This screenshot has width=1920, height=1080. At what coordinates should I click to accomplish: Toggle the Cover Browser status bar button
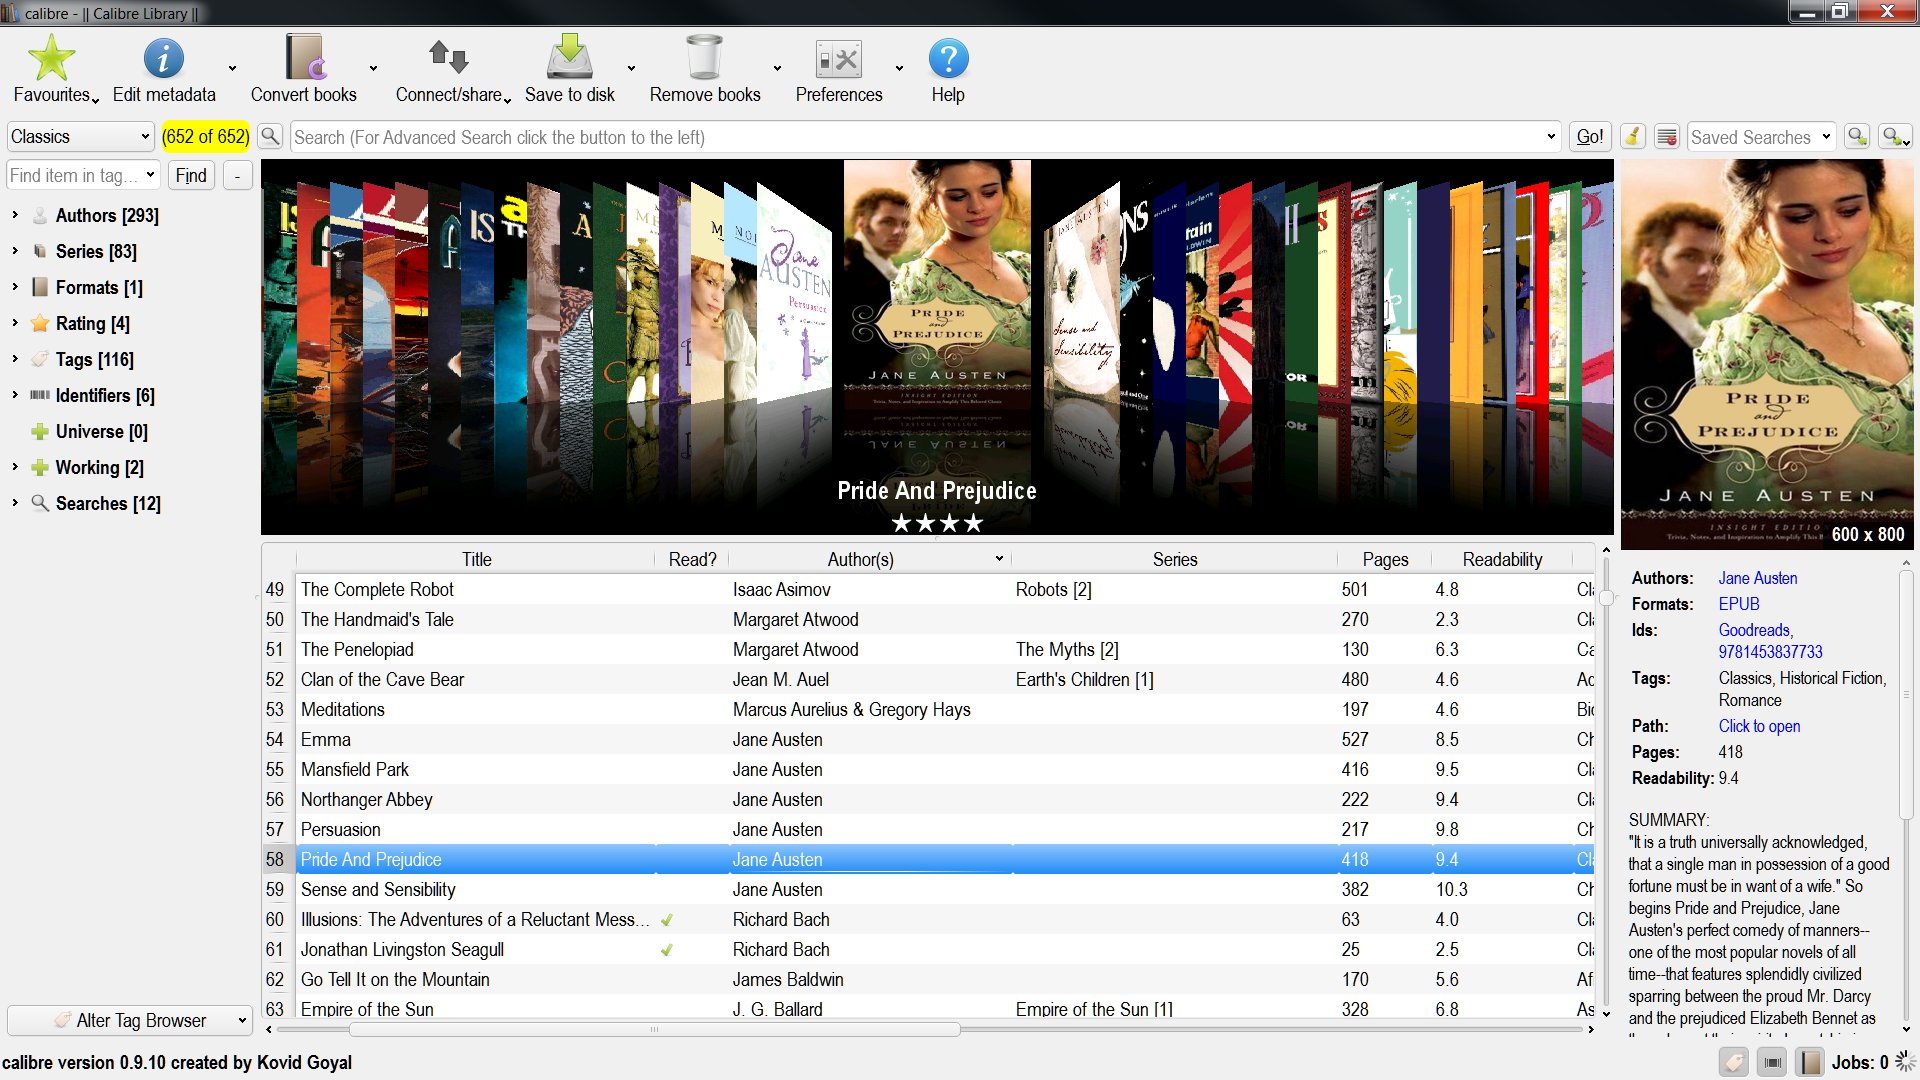(x=1772, y=1062)
